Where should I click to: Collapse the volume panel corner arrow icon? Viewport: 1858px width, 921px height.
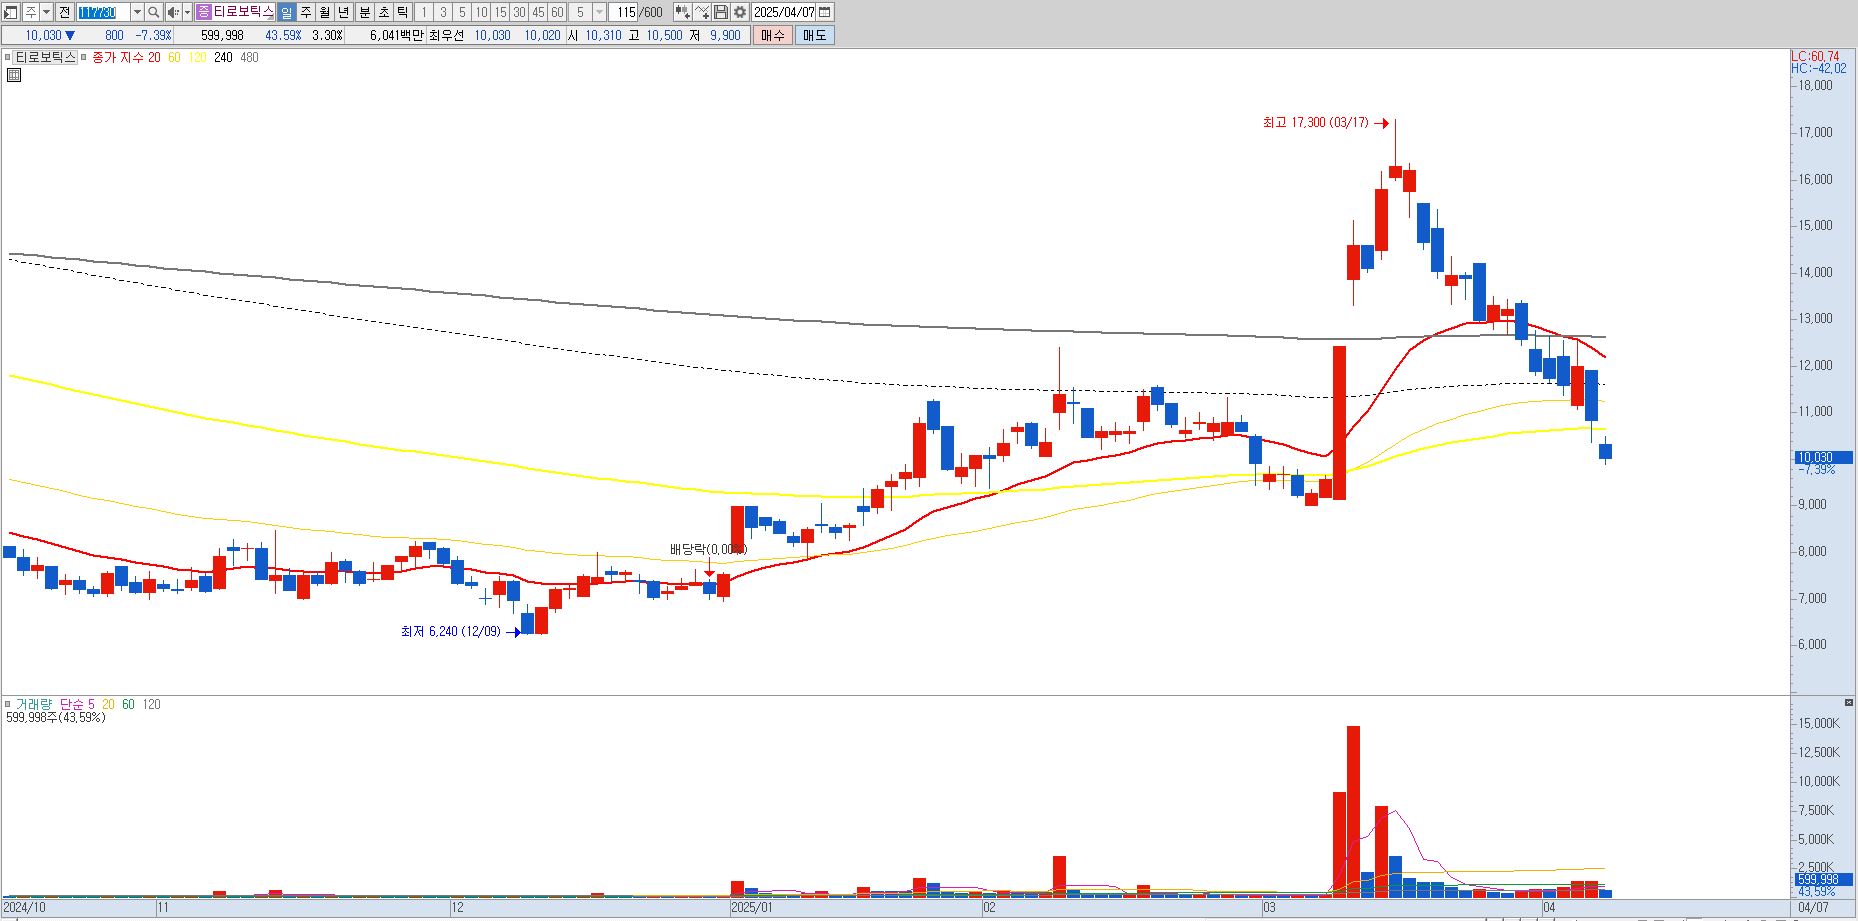1848,703
